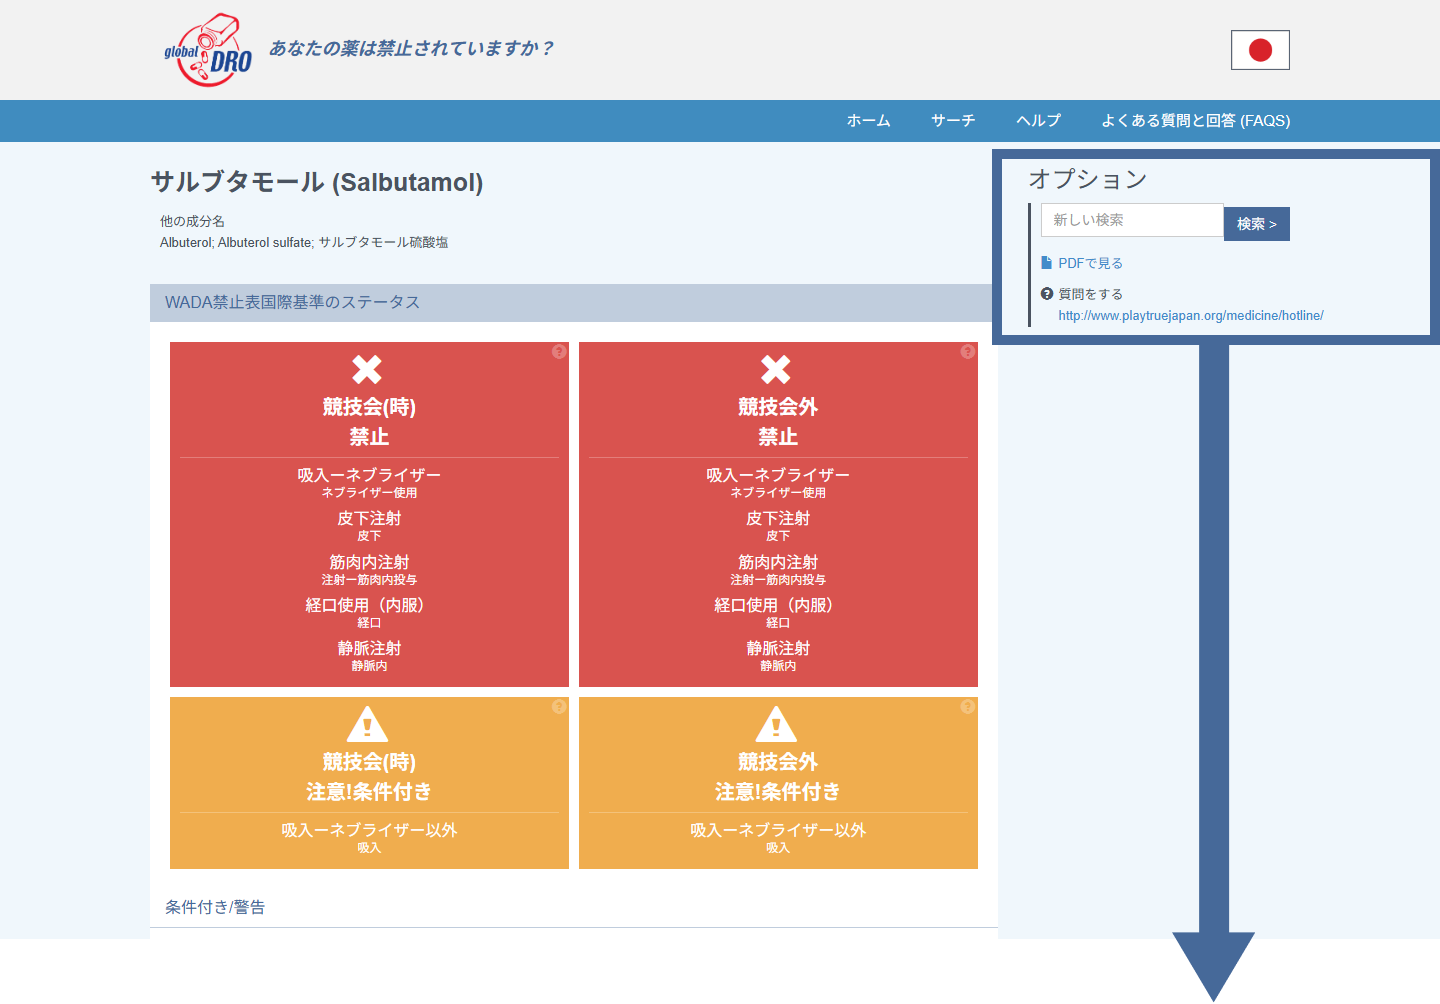
Task: Click the PDF document icon beside PDFで見る
Action: (1046, 262)
